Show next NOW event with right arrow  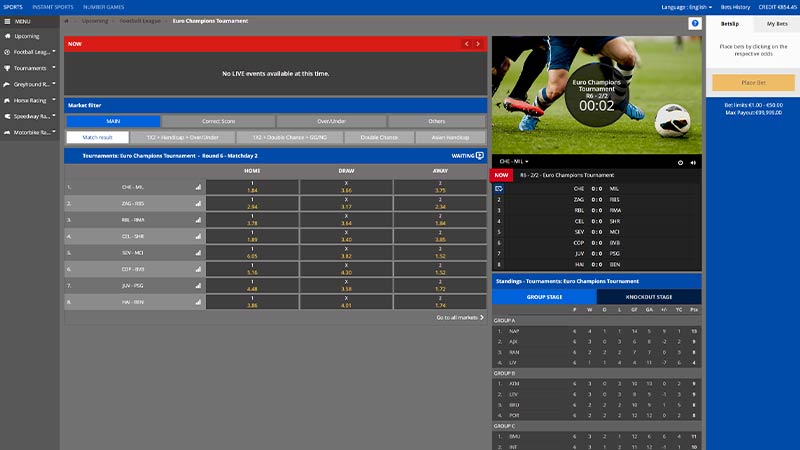(478, 44)
